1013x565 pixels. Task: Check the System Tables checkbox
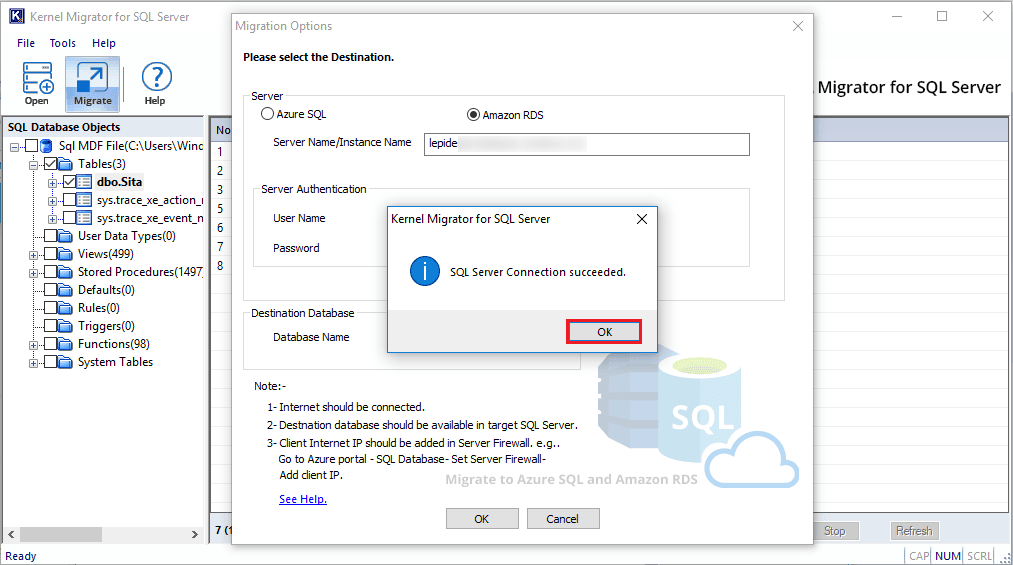[x=50, y=362]
